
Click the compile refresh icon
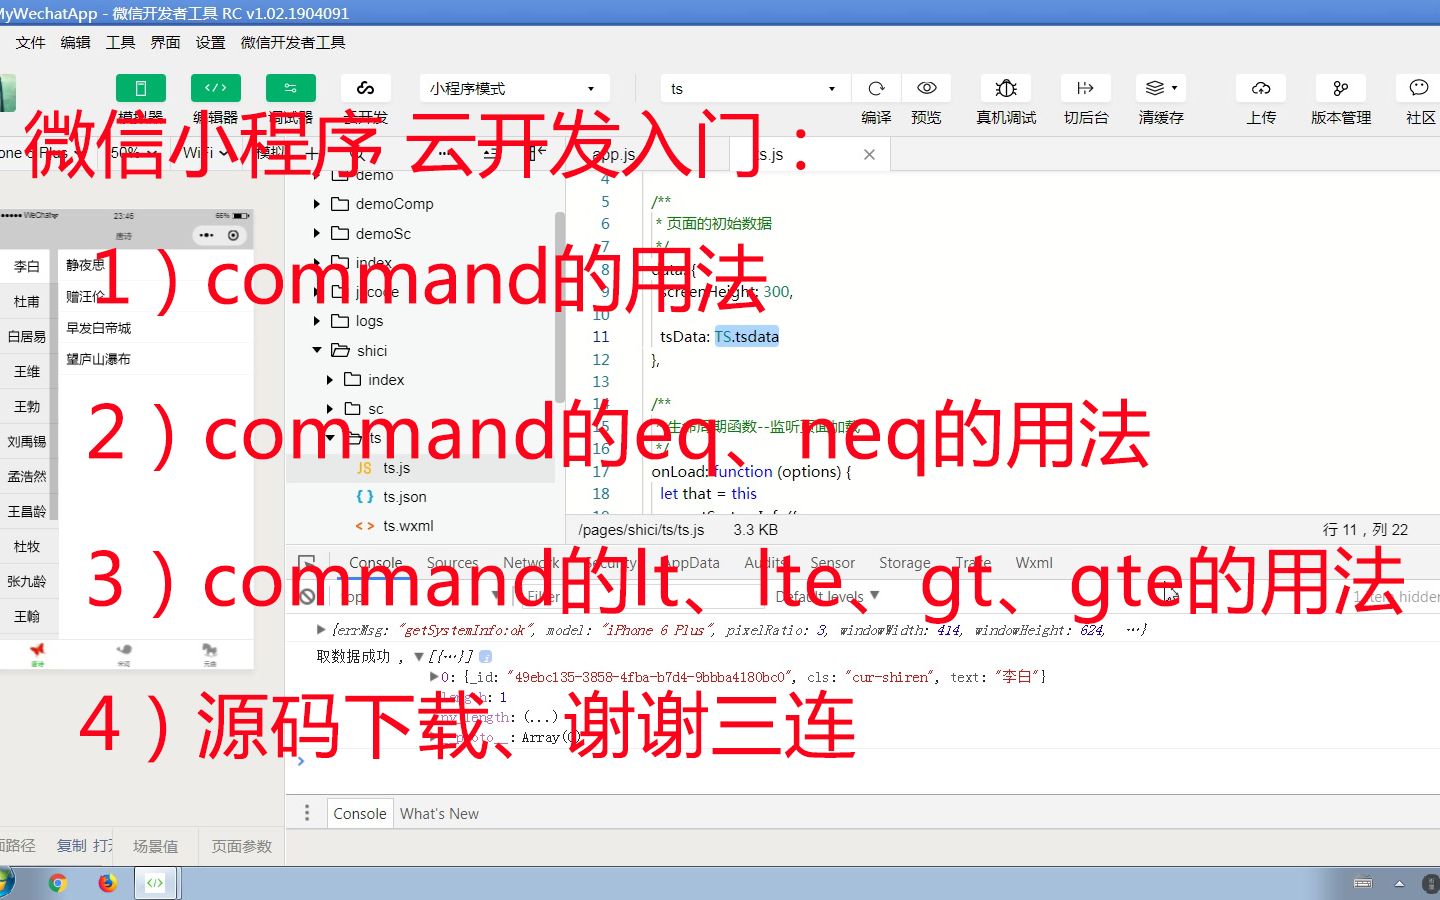point(876,88)
